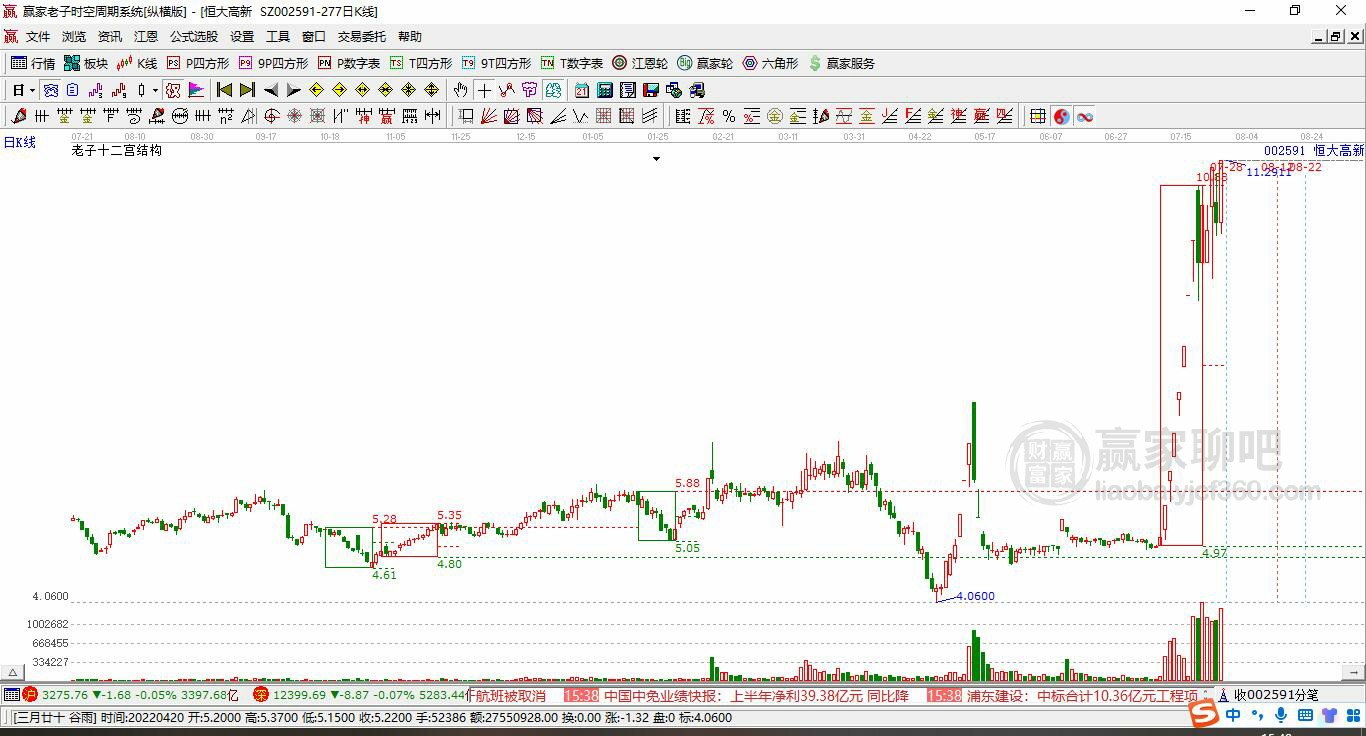Expand the candlestick style dropdown arrow
This screenshot has width=1366, height=736.
pyautogui.click(x=155, y=90)
